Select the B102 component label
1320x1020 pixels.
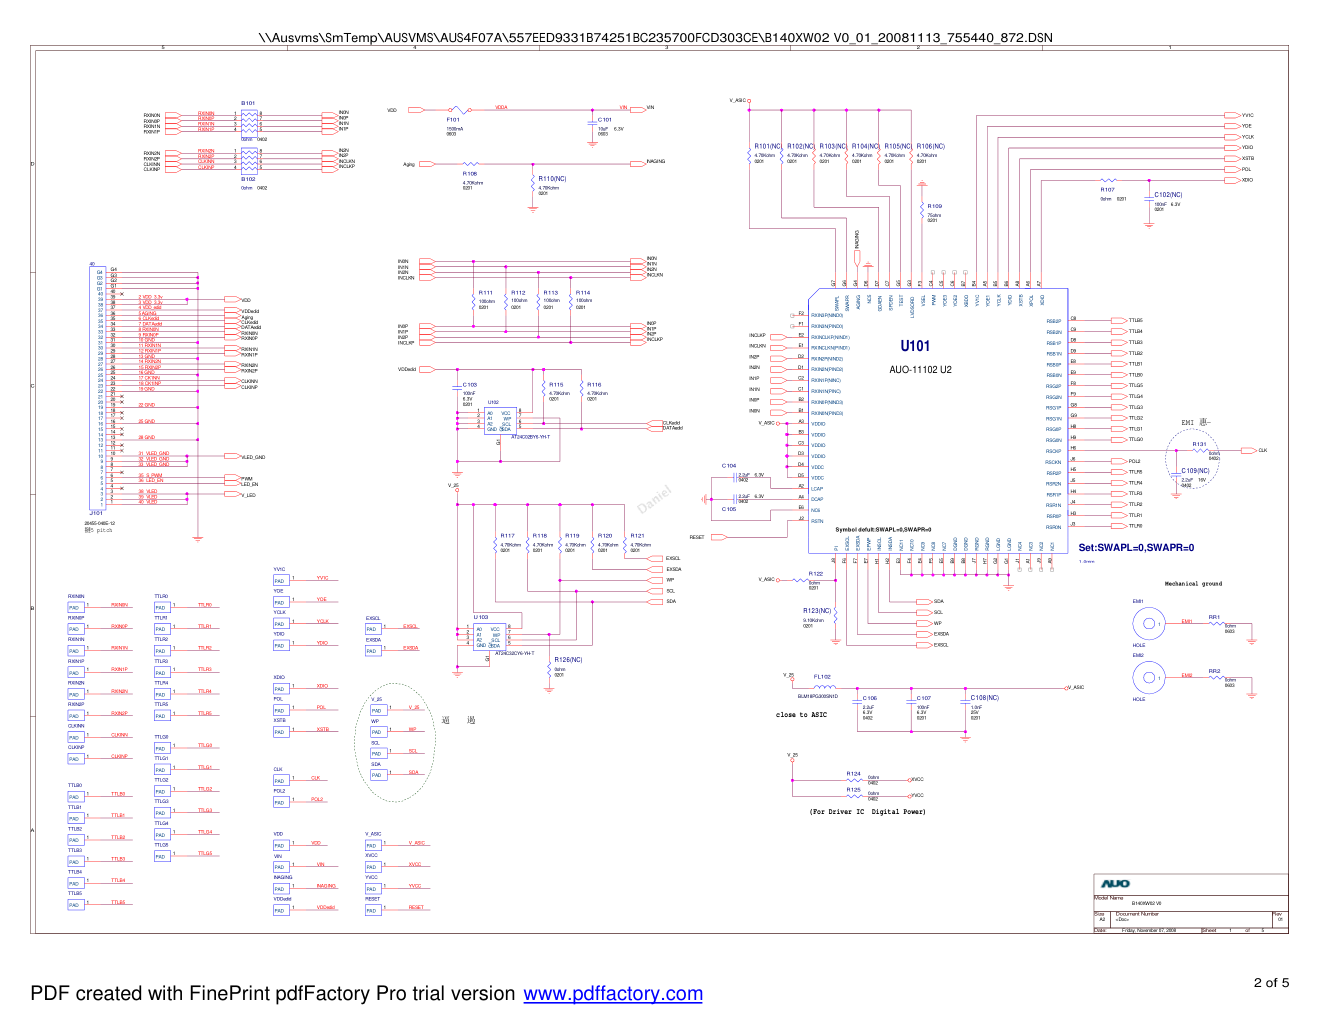point(248,179)
